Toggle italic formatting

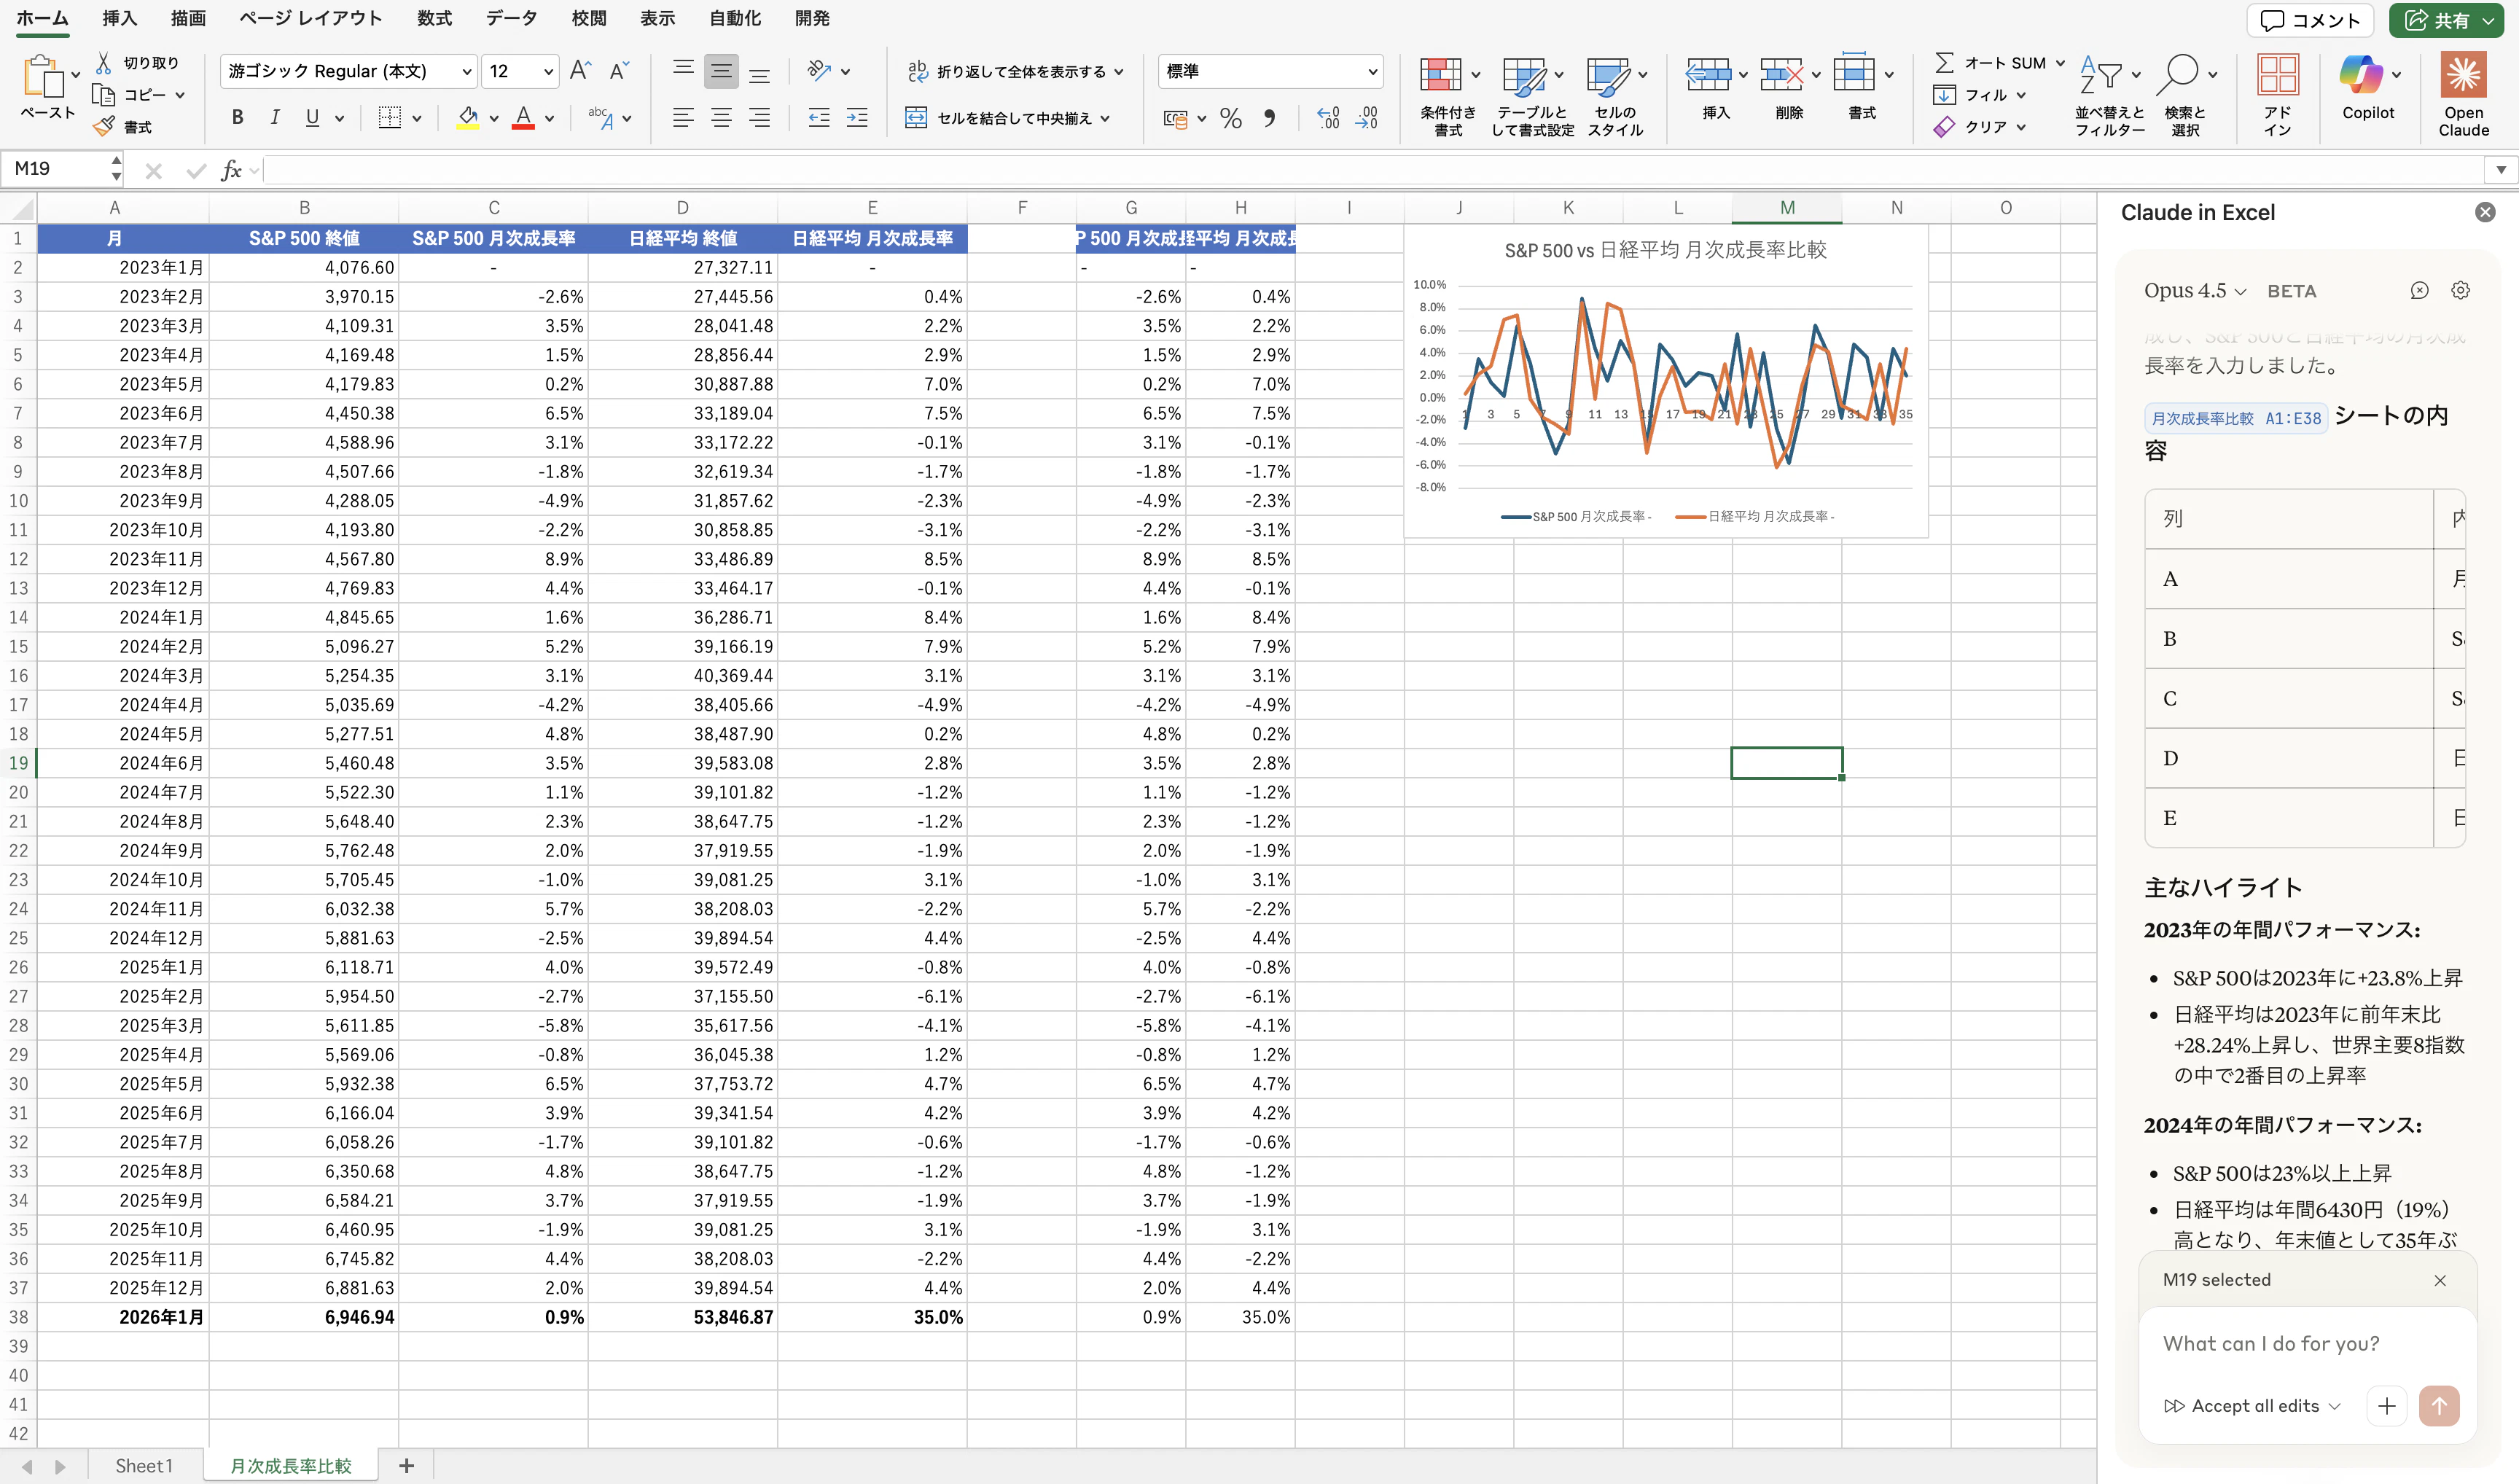(x=274, y=117)
